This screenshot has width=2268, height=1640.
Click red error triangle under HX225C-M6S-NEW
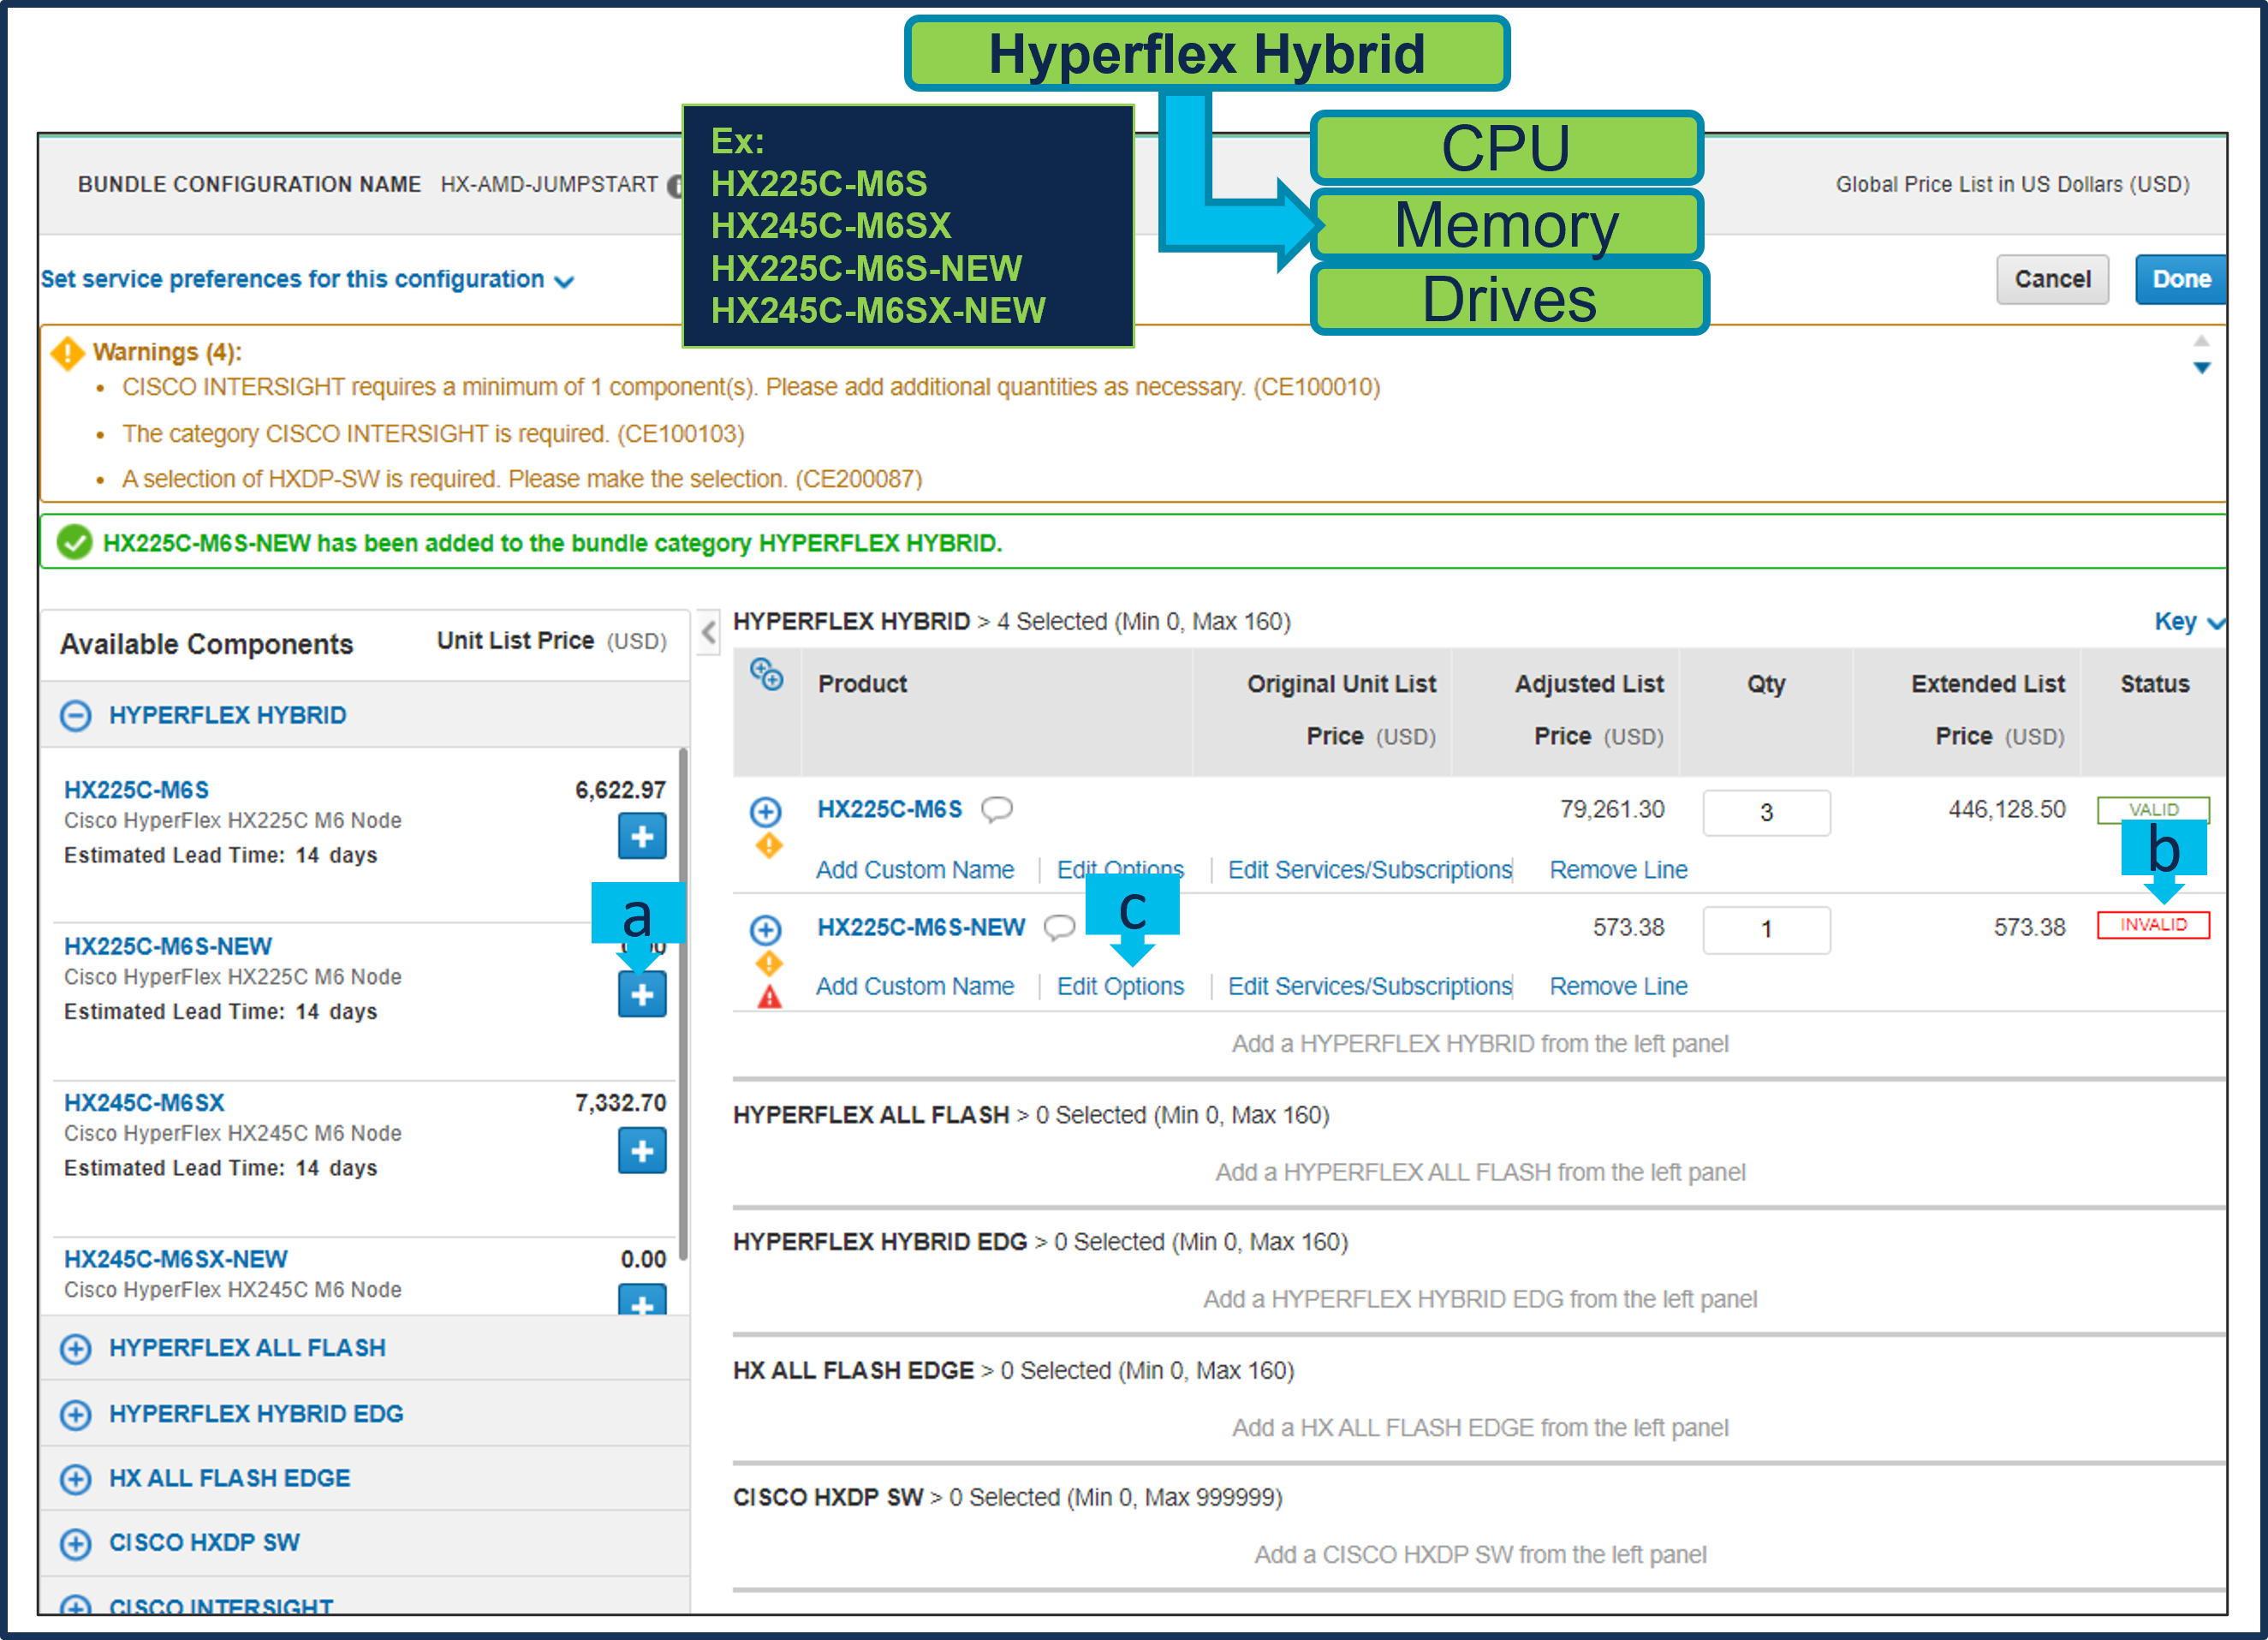point(769,997)
